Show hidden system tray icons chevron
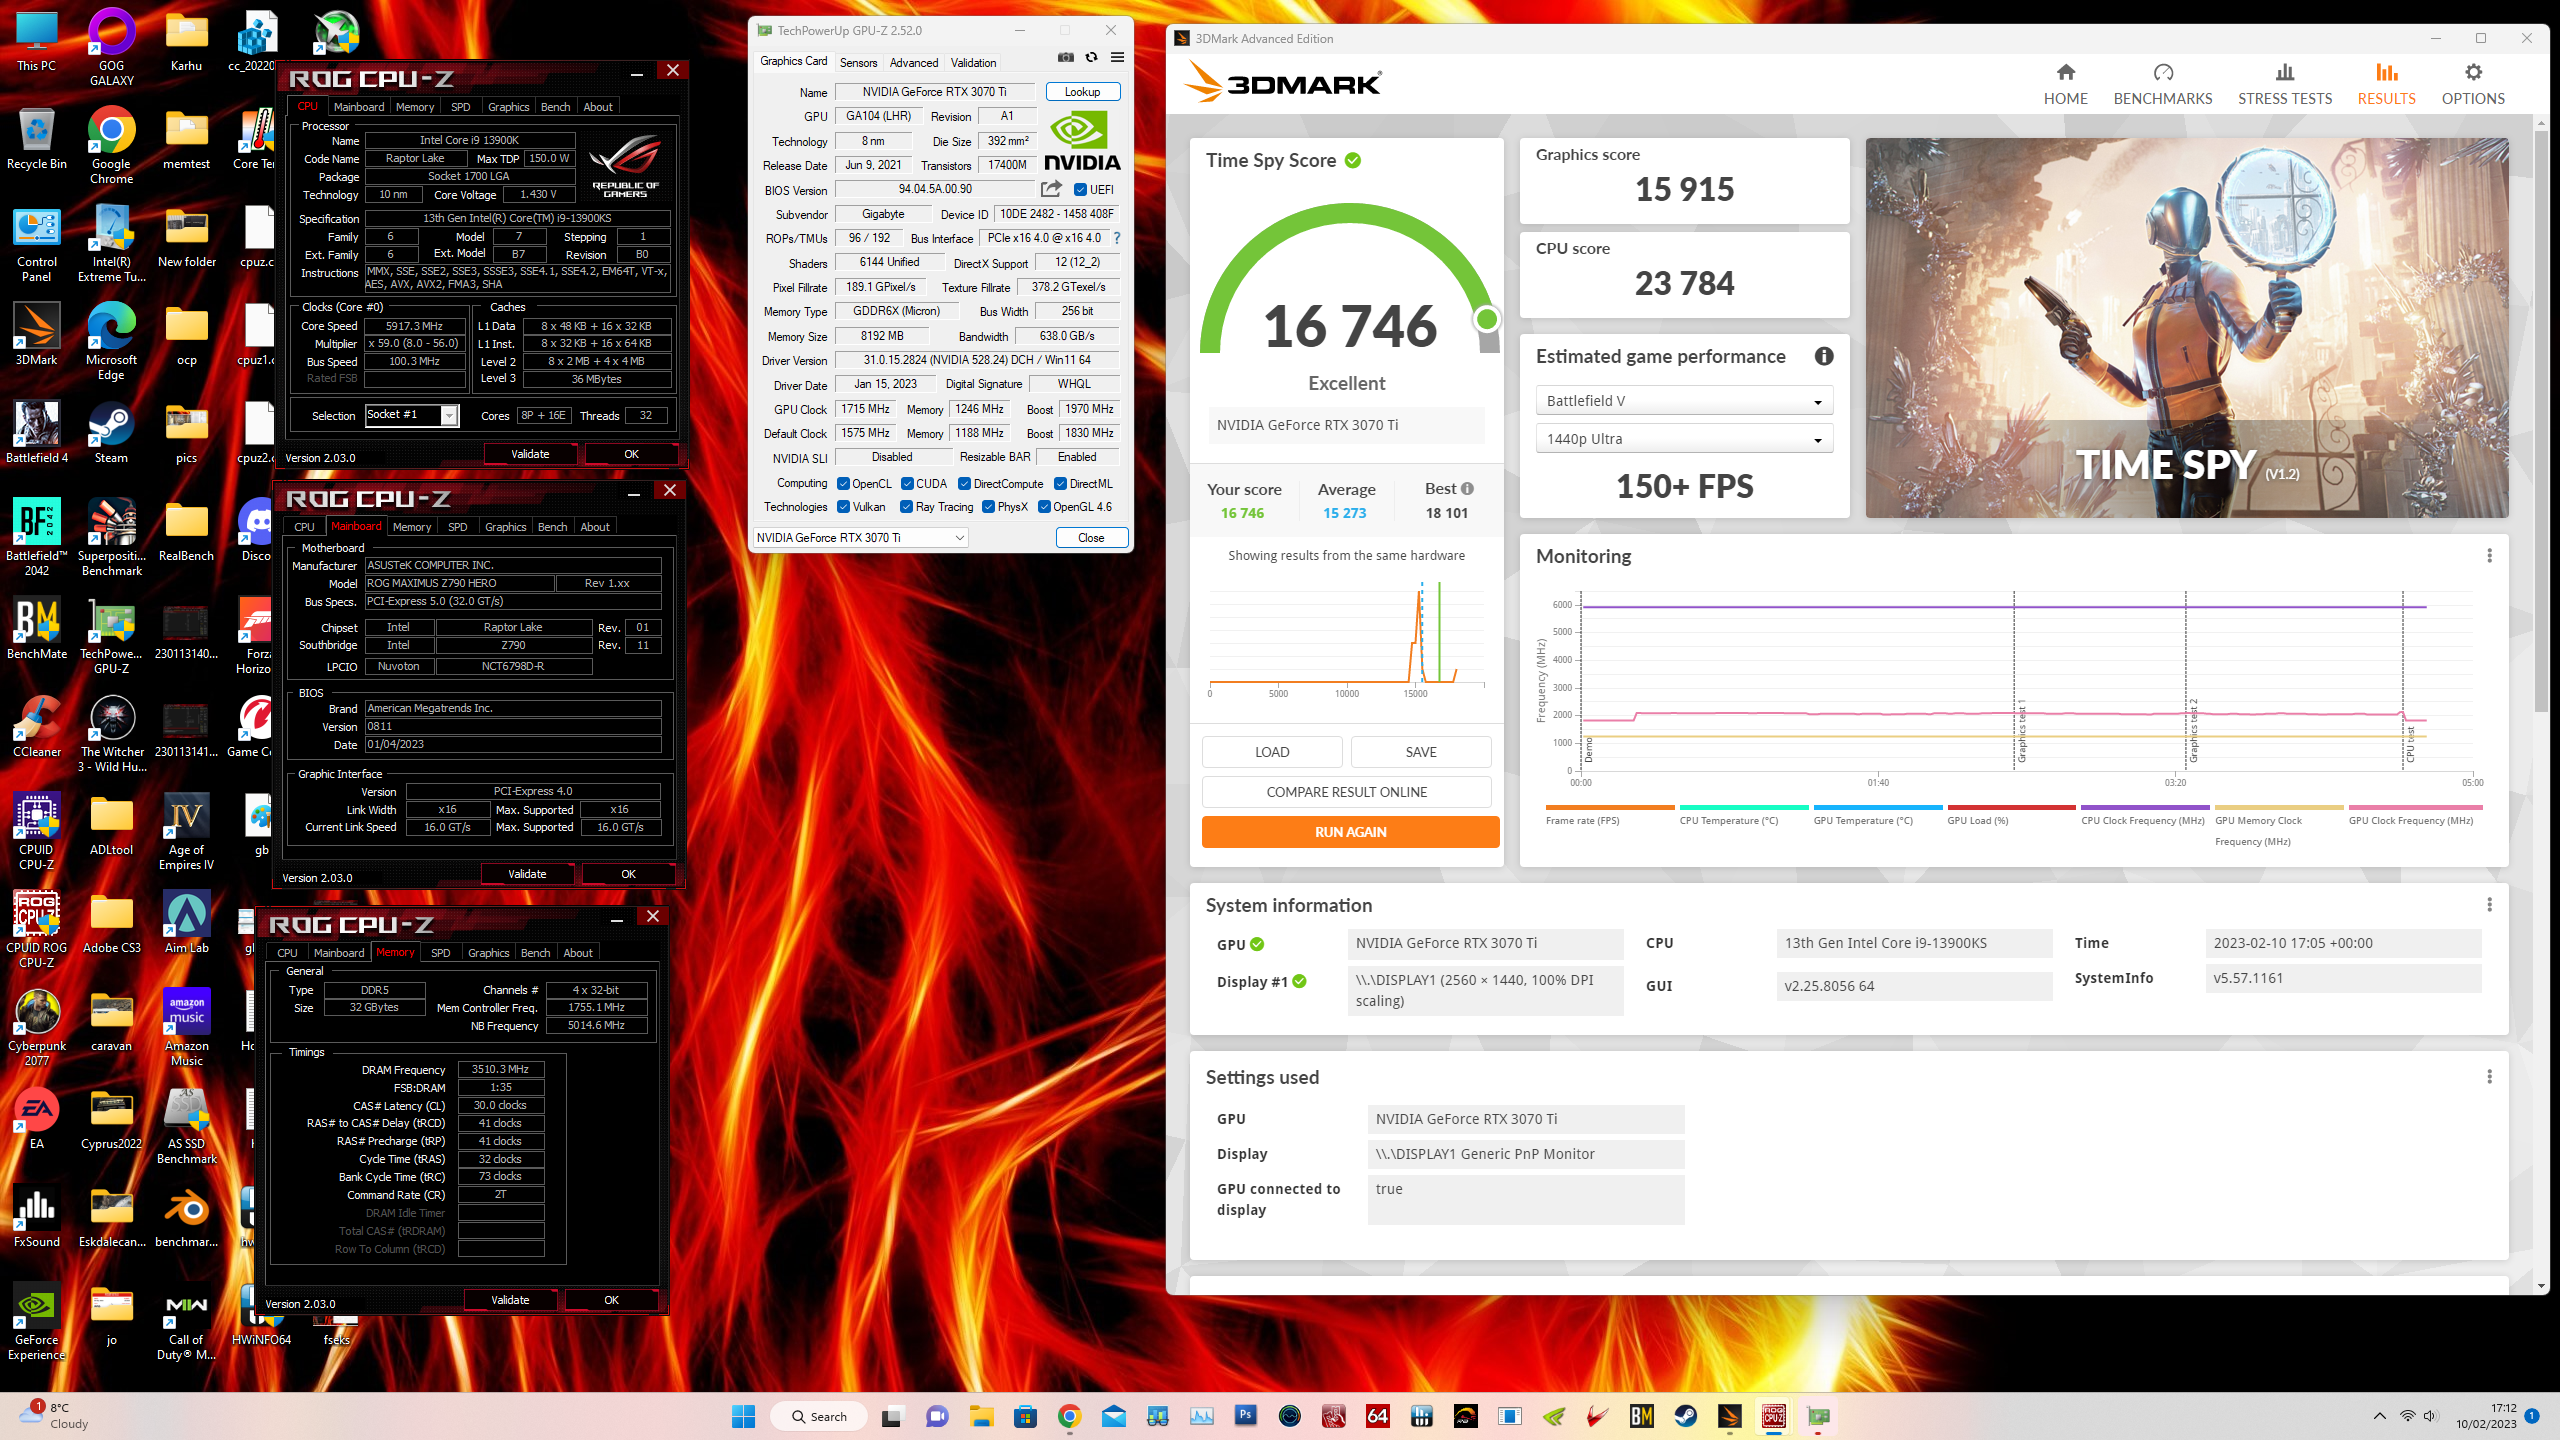Screen dimensions: 2560x1440 click(2380, 1416)
